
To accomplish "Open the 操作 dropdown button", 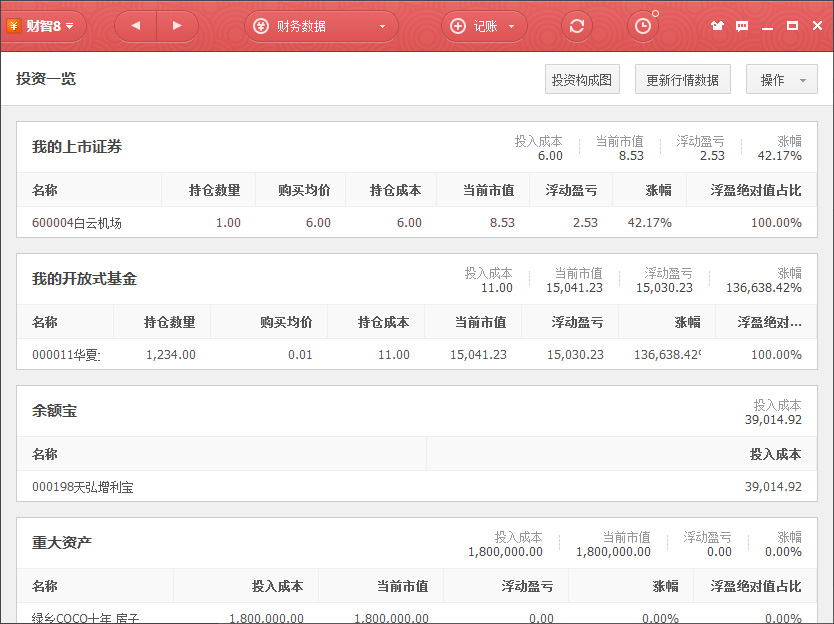I will (x=781, y=80).
